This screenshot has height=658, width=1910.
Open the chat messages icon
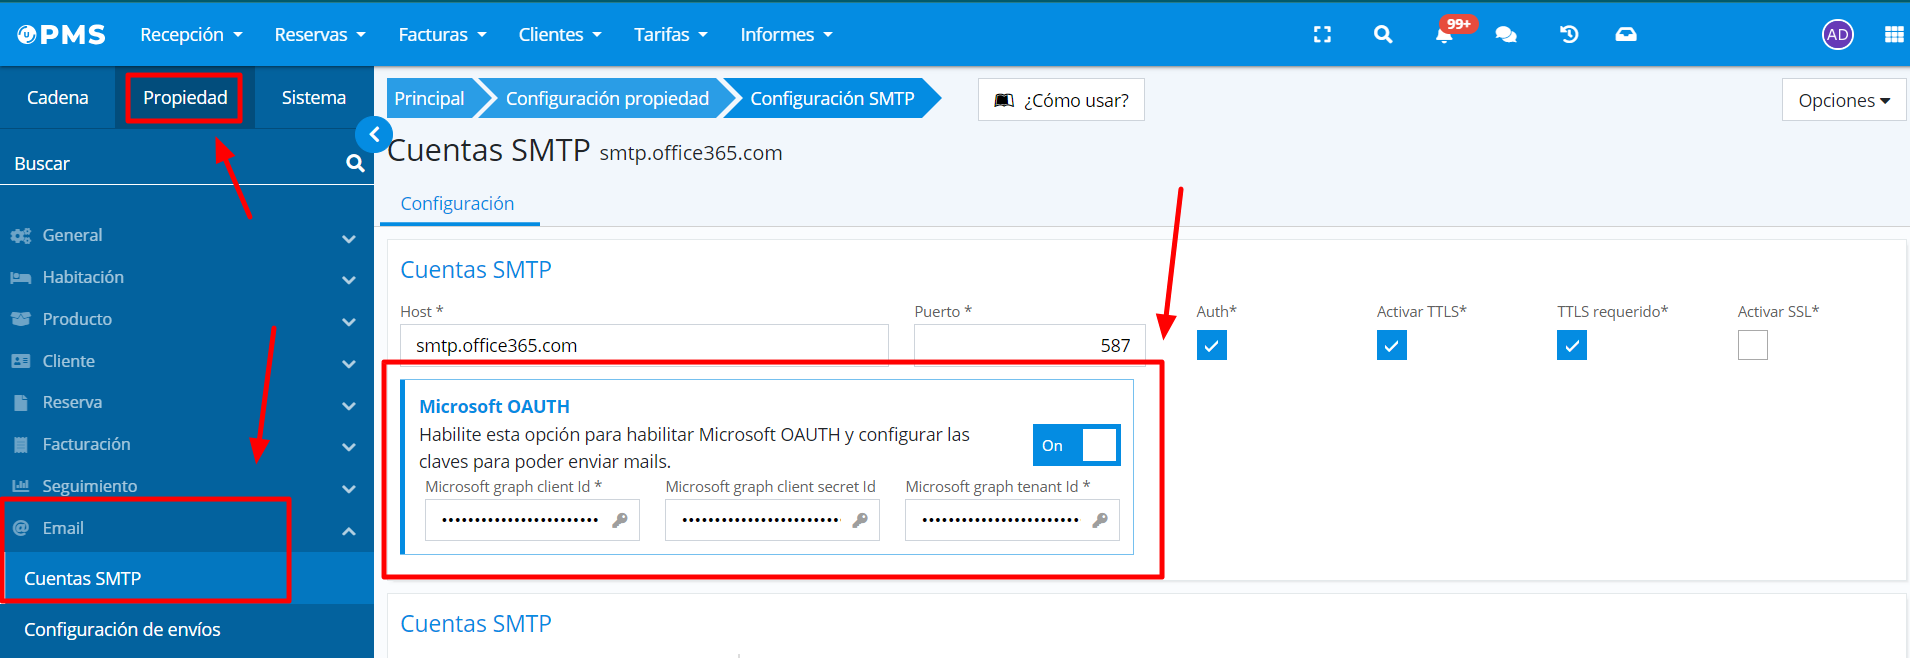(1506, 35)
